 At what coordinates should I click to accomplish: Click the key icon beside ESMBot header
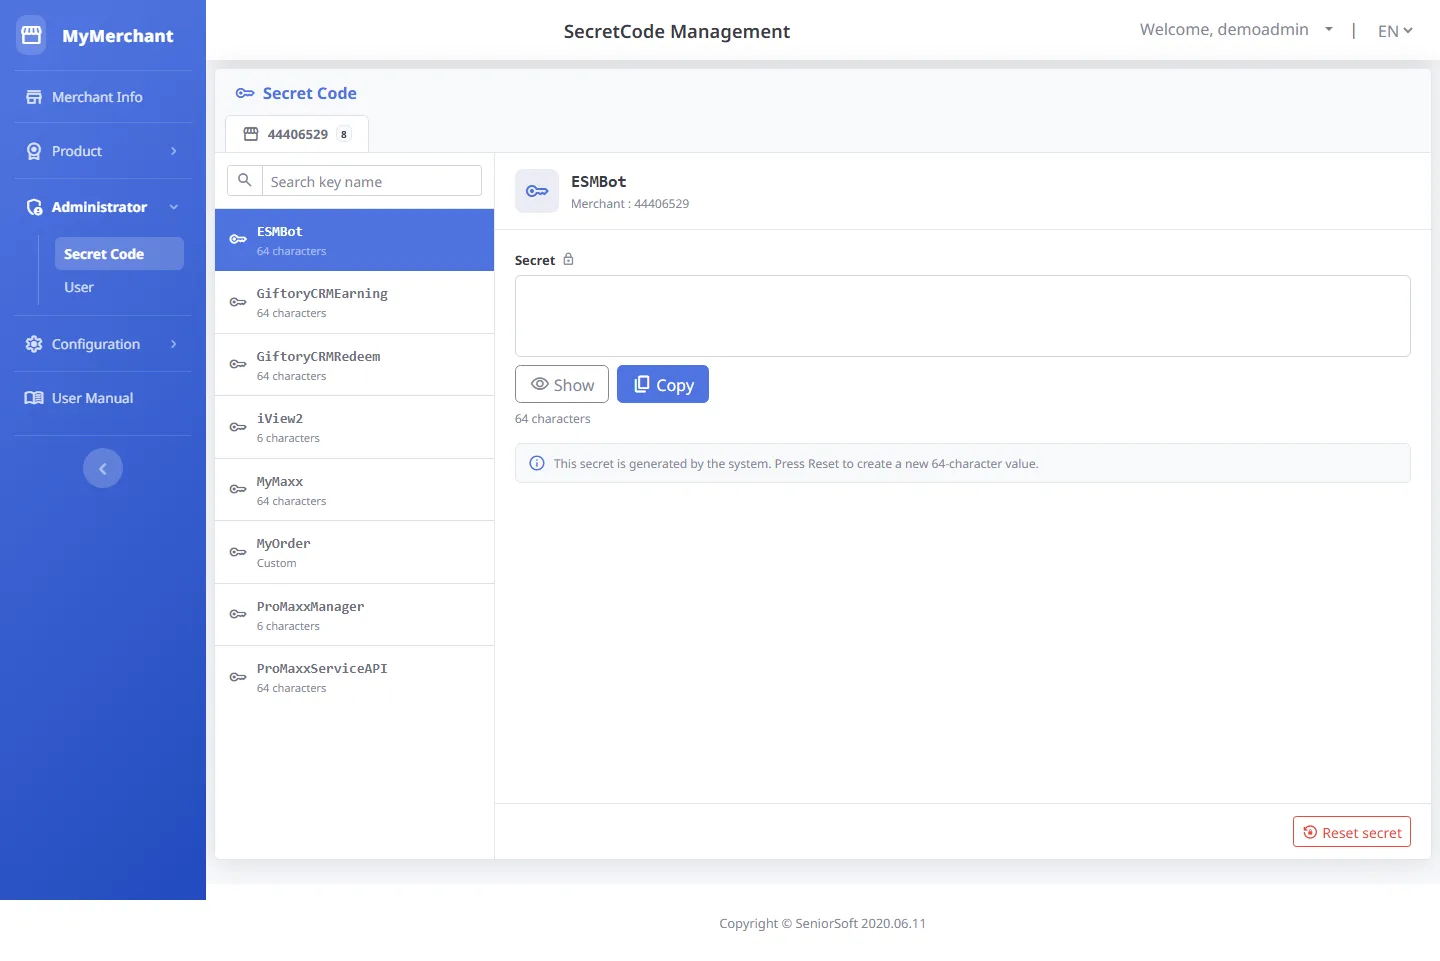point(537,191)
